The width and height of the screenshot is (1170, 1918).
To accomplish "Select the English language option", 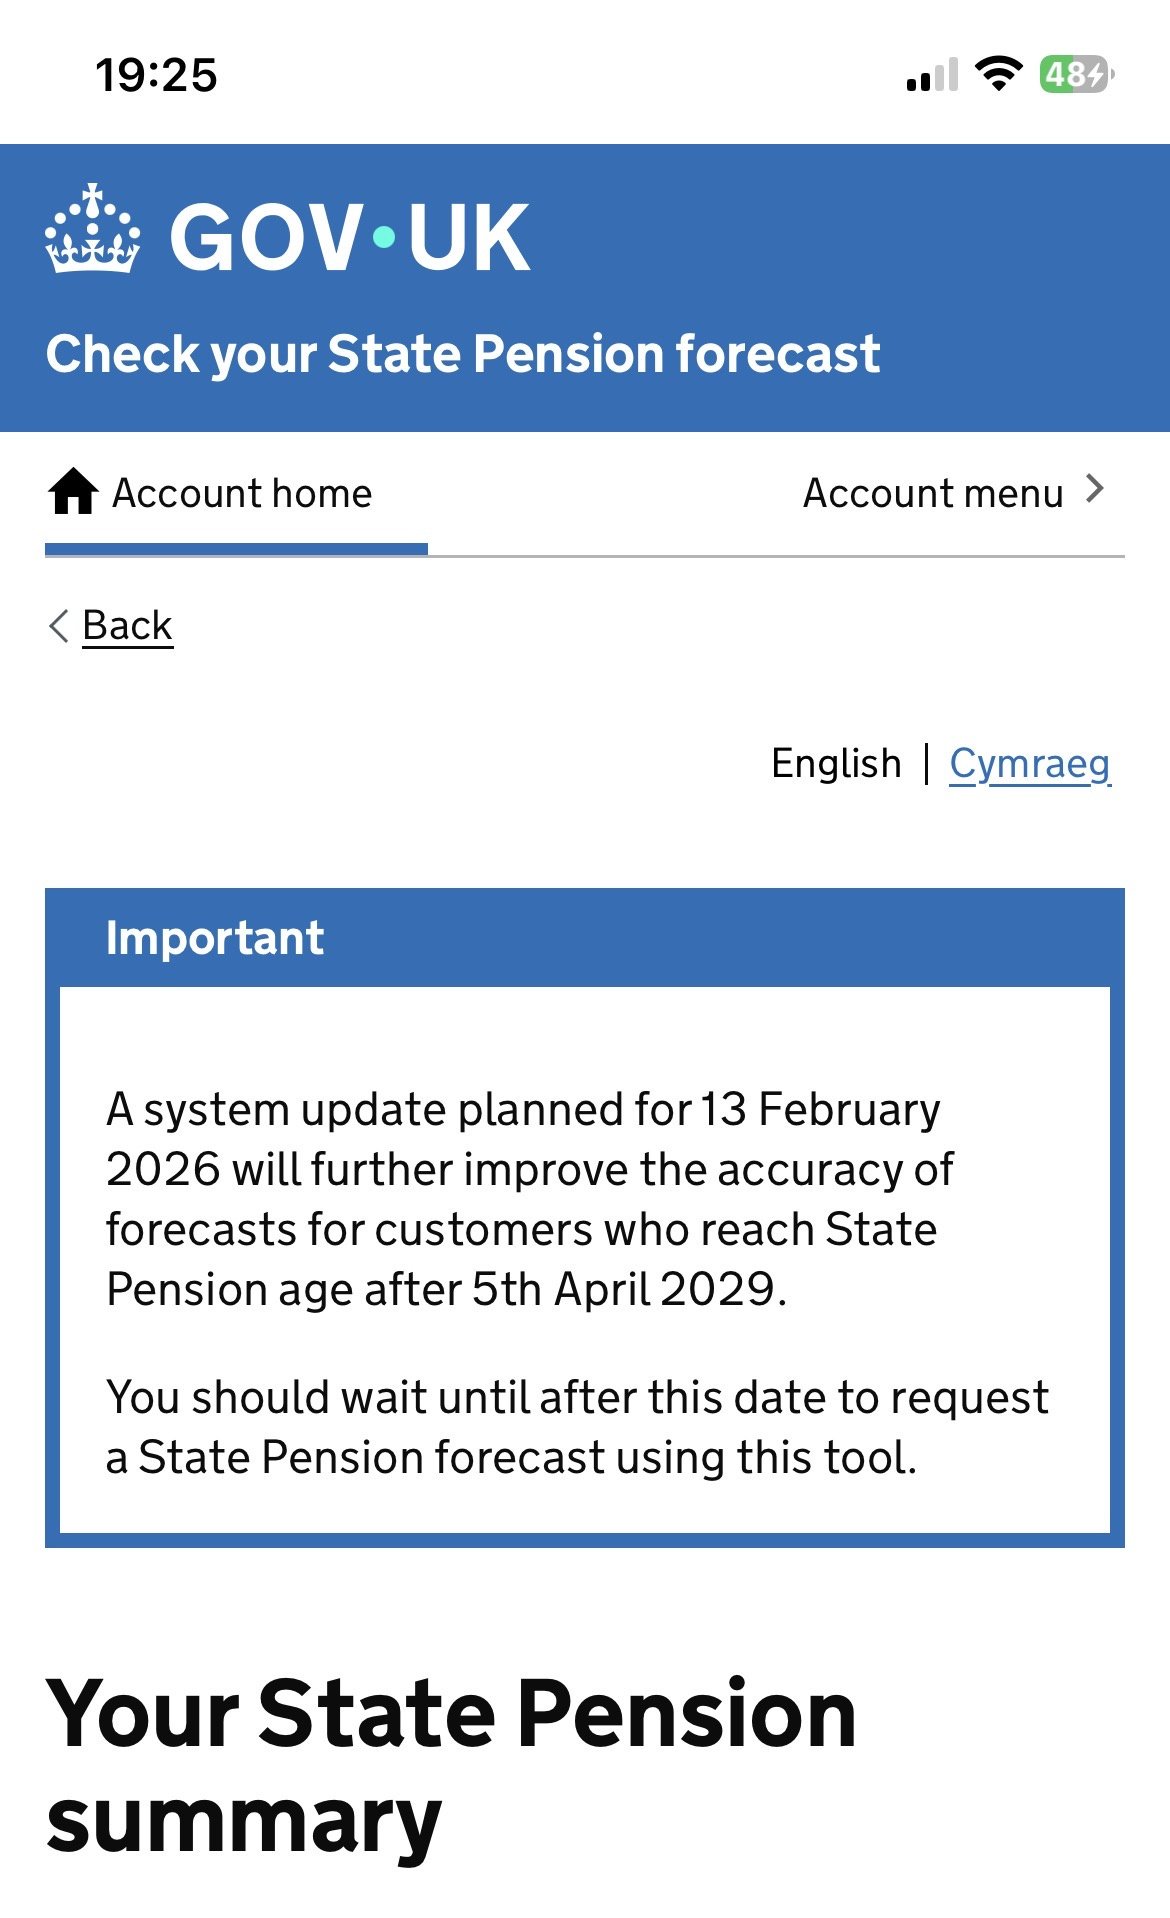I will pyautogui.click(x=836, y=763).
